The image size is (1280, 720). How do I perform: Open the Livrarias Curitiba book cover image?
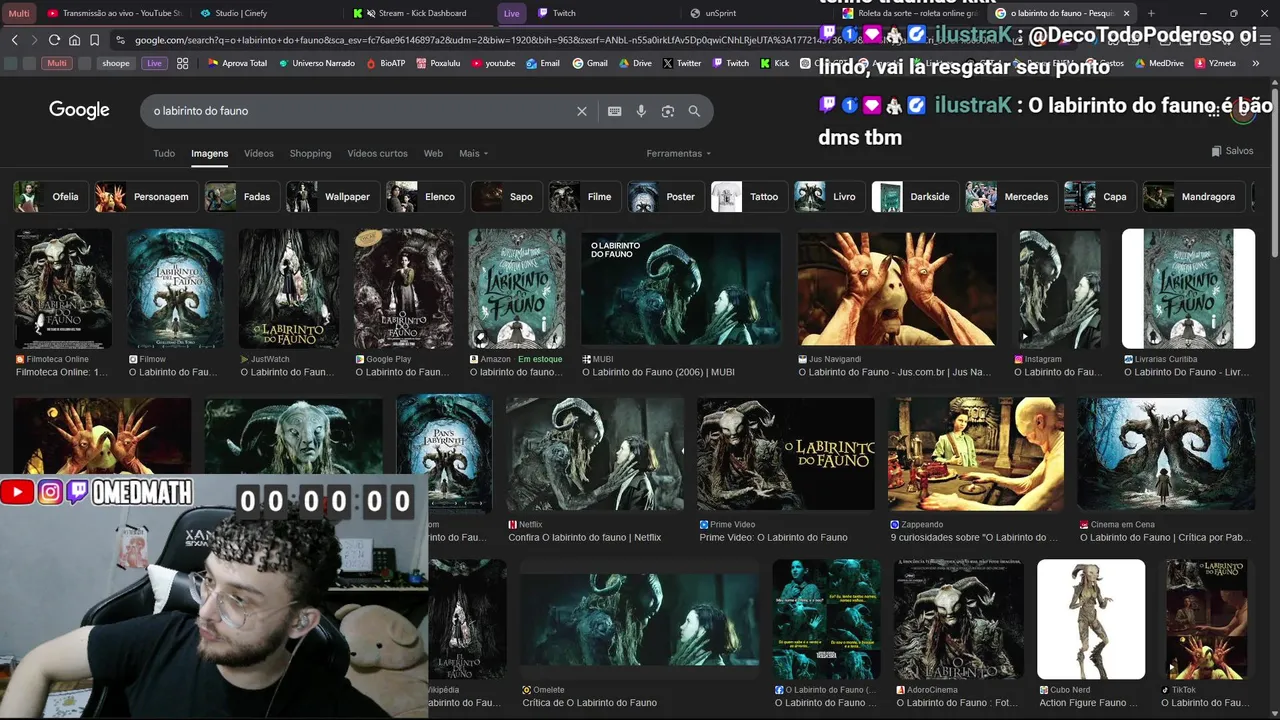(1188, 289)
